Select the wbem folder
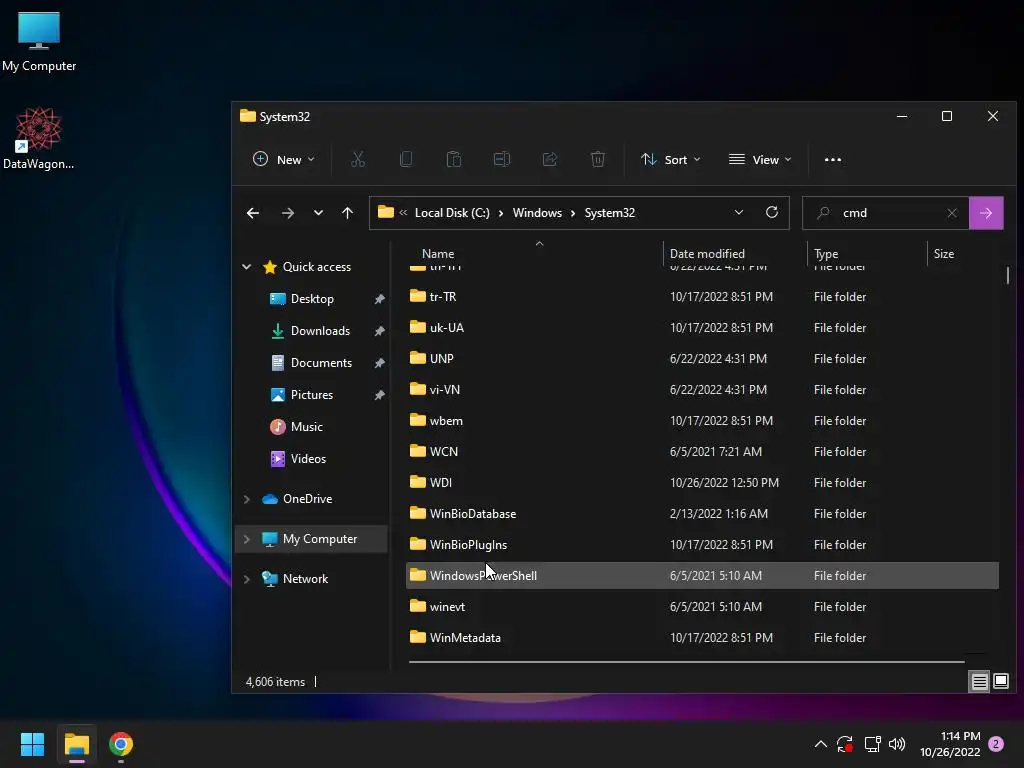1024x768 pixels. [x=702, y=421]
